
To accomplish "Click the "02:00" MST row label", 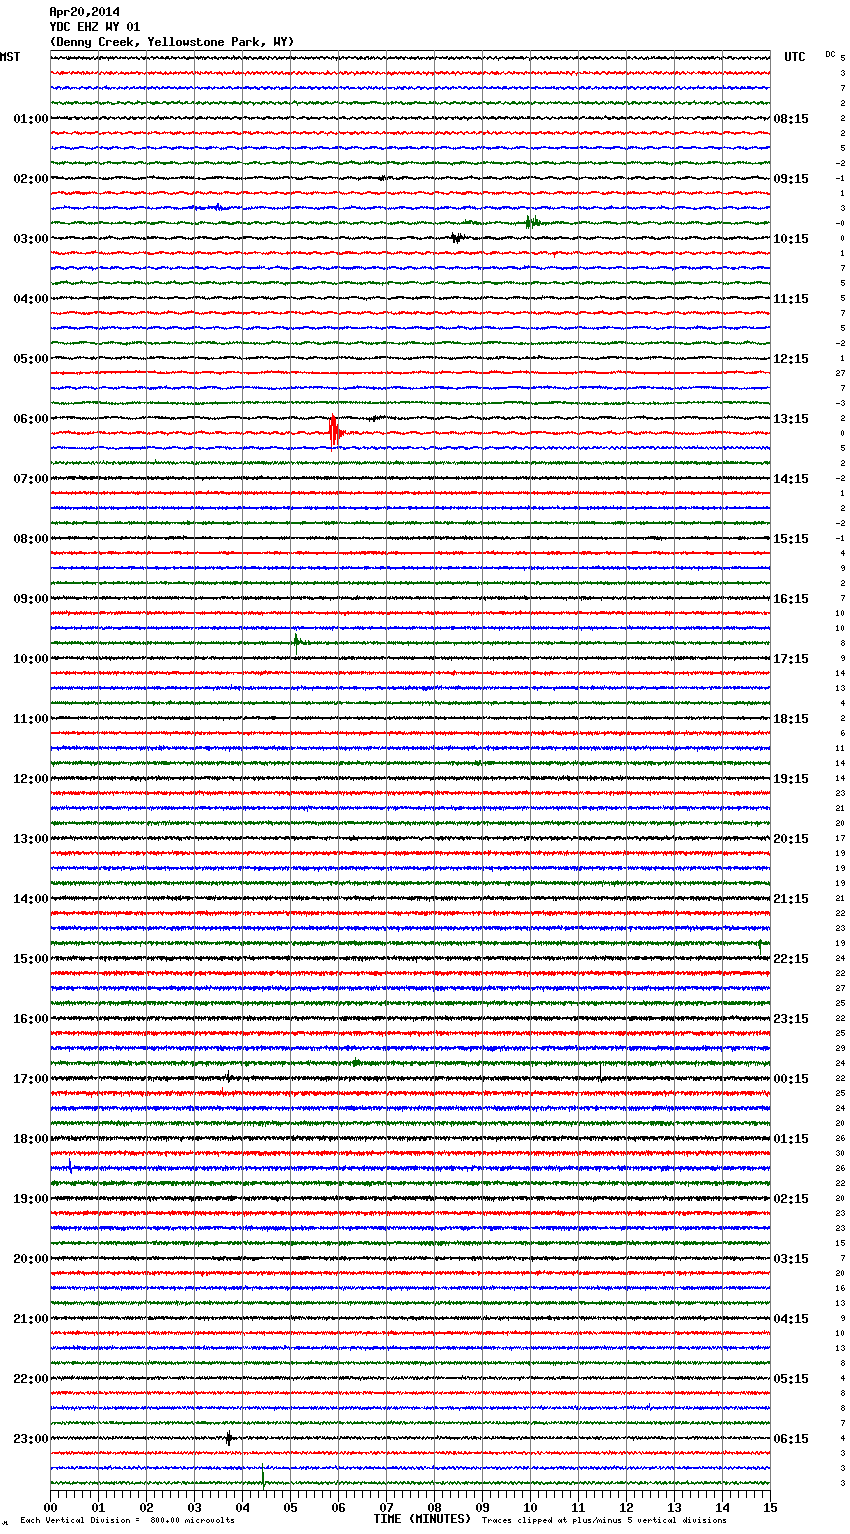I will coord(31,179).
